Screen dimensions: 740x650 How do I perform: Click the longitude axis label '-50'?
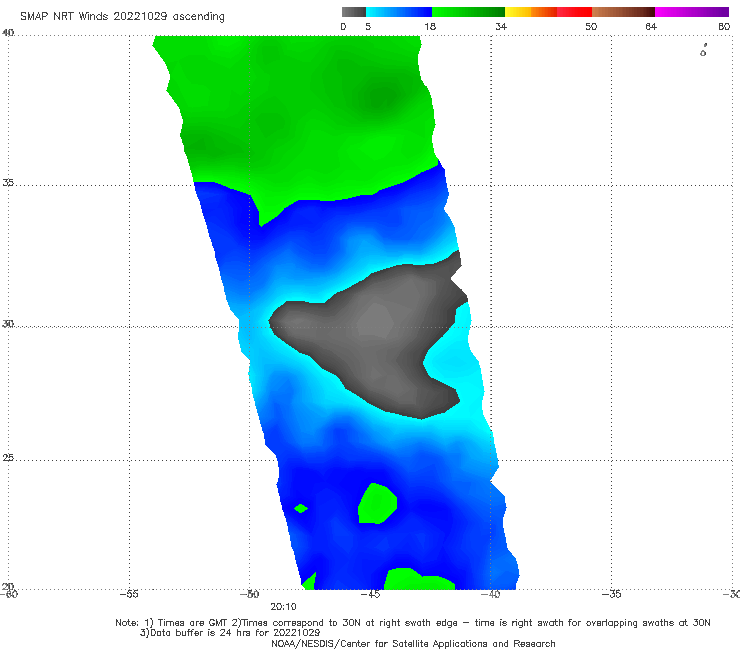(250, 594)
